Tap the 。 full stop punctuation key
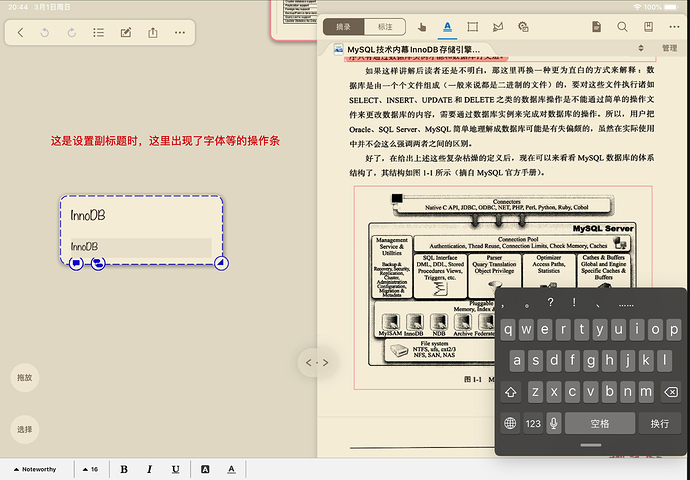The width and height of the screenshot is (690, 480). coord(527,304)
